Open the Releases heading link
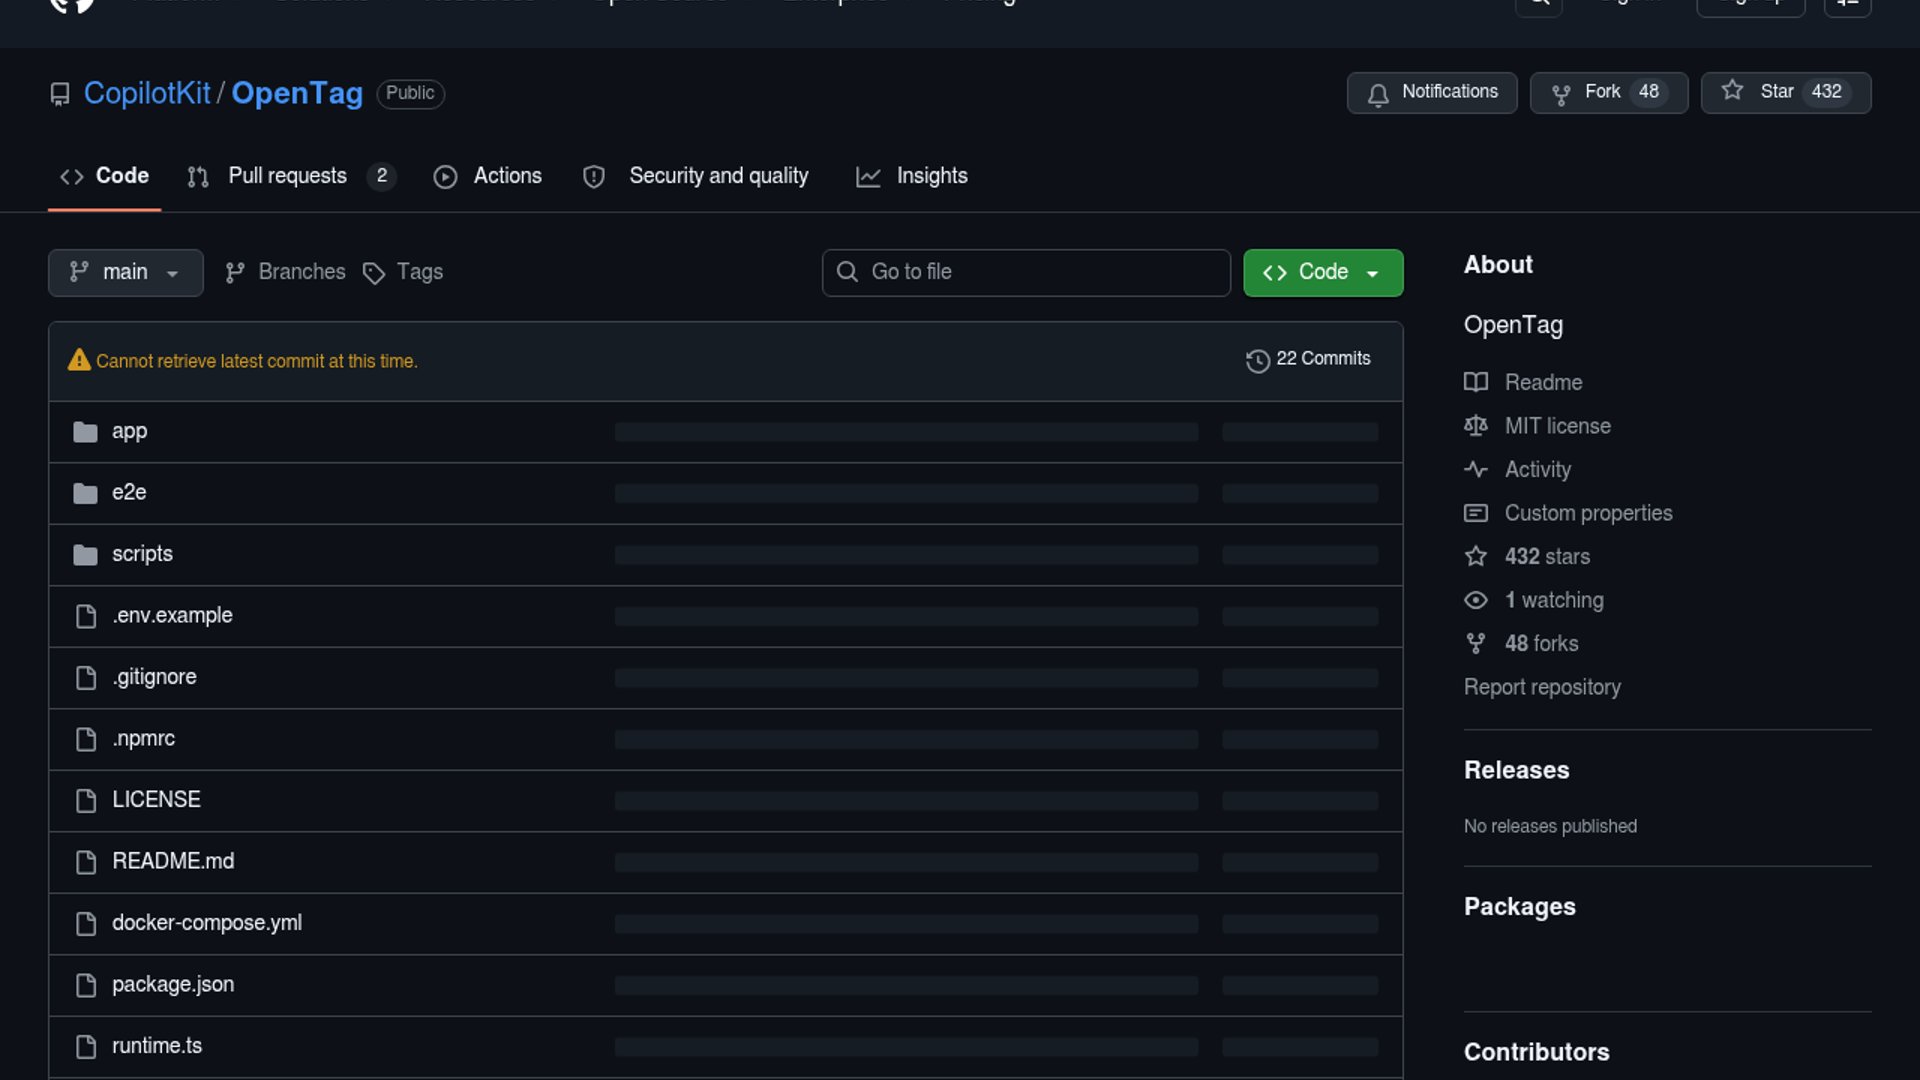1920x1080 pixels. click(x=1516, y=770)
